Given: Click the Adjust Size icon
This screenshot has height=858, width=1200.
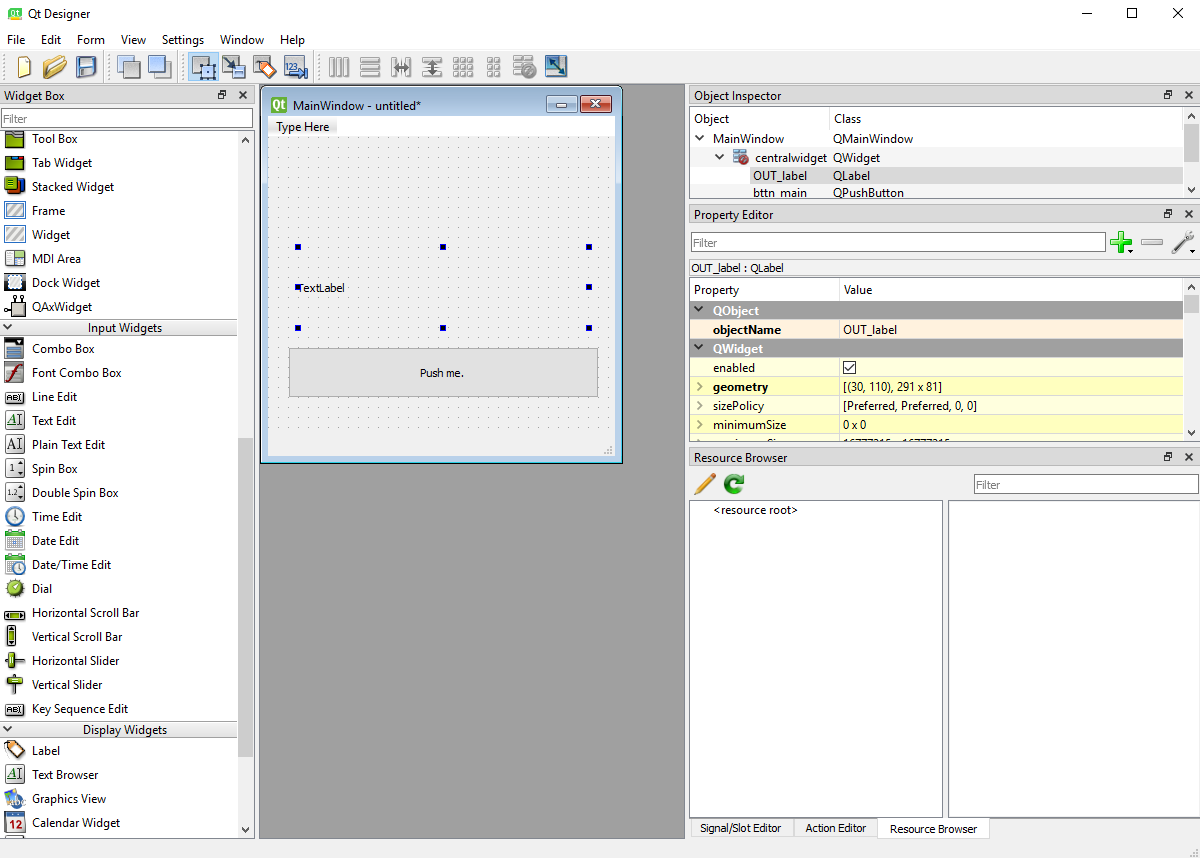Looking at the screenshot, I should coord(556,67).
